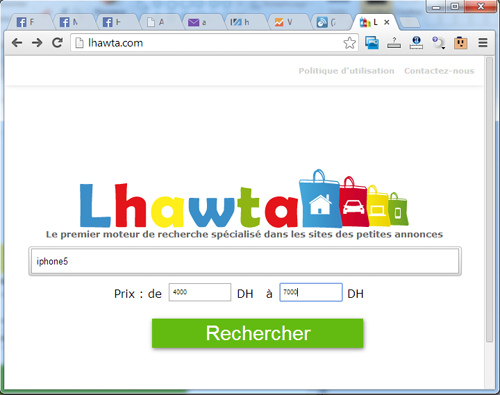Focus the search field containing iphone5

pos(245,261)
